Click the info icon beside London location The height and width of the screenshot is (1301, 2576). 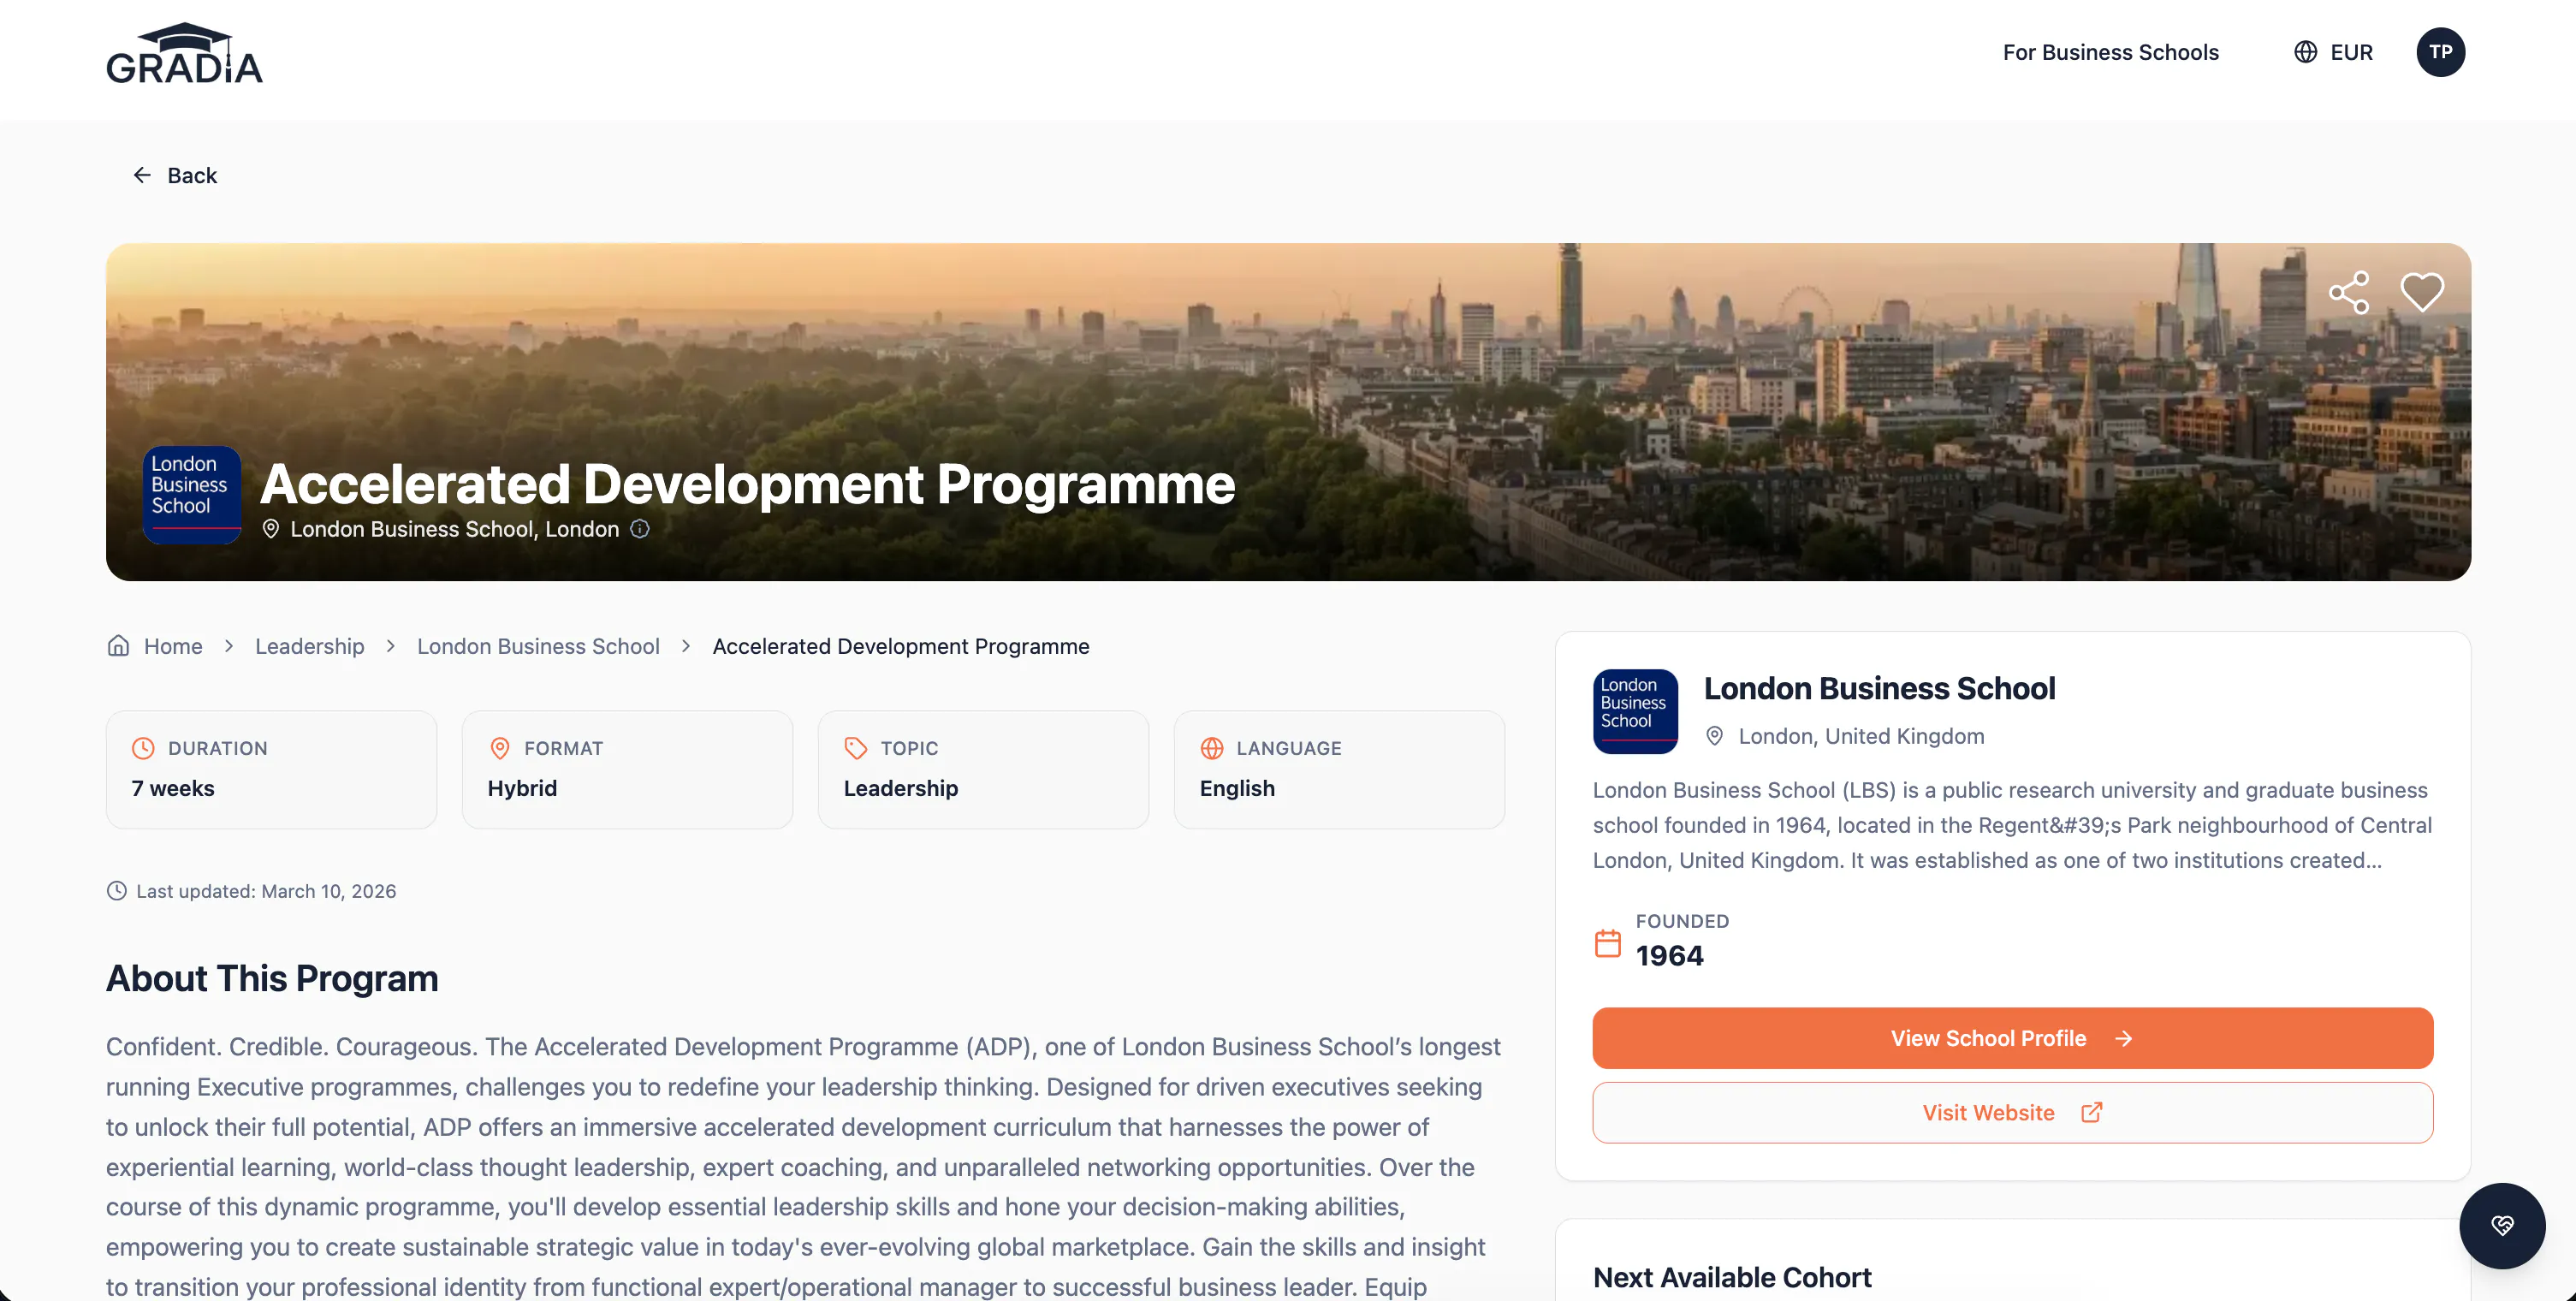640,529
